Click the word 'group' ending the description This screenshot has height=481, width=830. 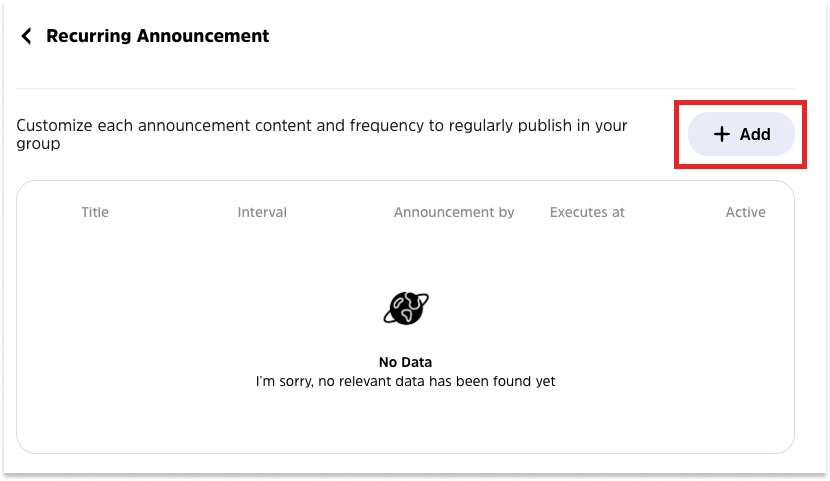[38, 144]
